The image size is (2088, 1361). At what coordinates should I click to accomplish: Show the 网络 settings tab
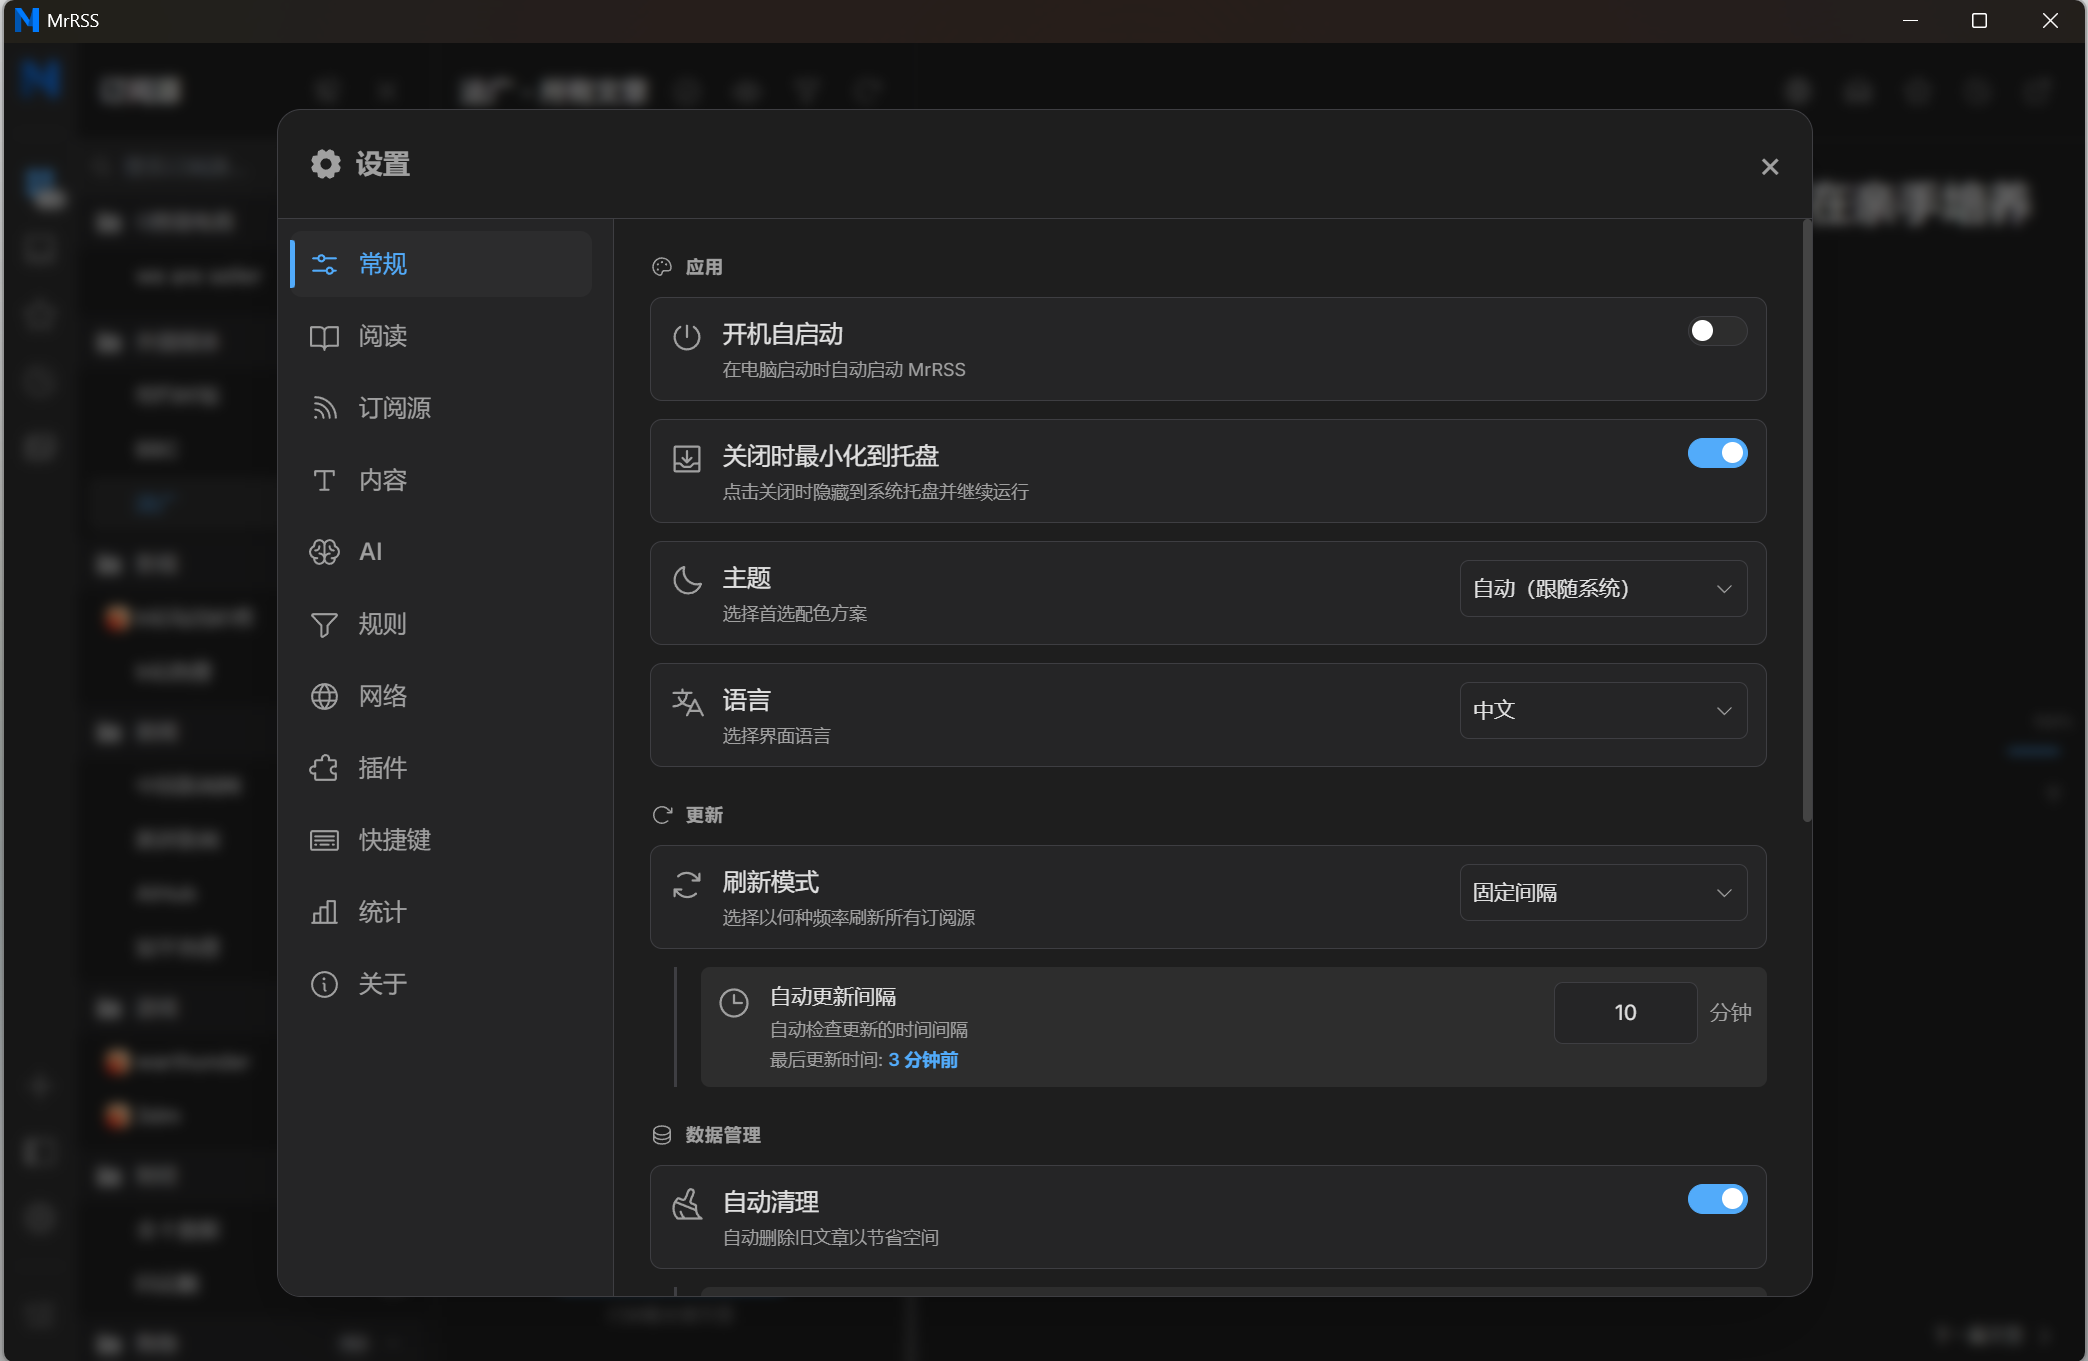tap(441, 696)
